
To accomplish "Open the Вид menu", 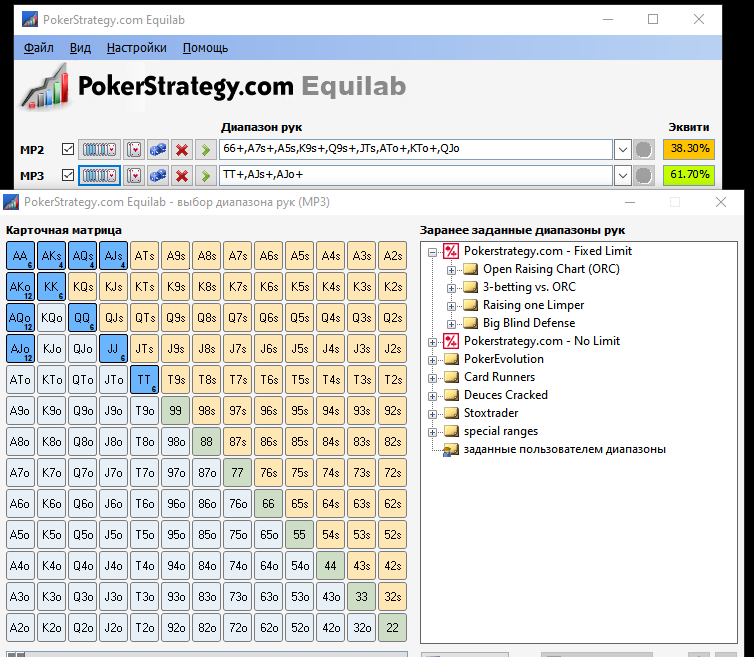I will click(x=80, y=48).
